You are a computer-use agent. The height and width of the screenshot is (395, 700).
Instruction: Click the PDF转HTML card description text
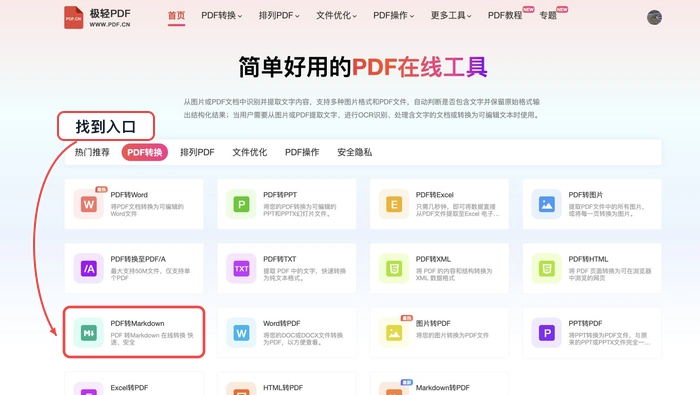pos(610,274)
